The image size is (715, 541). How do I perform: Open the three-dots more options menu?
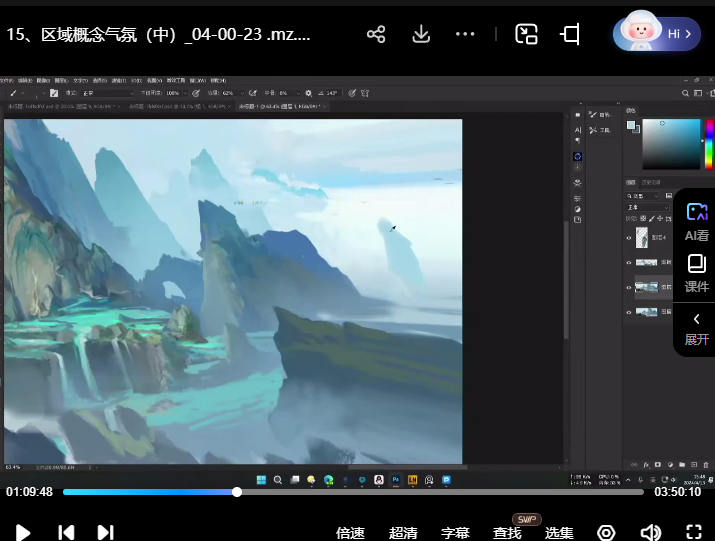465,34
